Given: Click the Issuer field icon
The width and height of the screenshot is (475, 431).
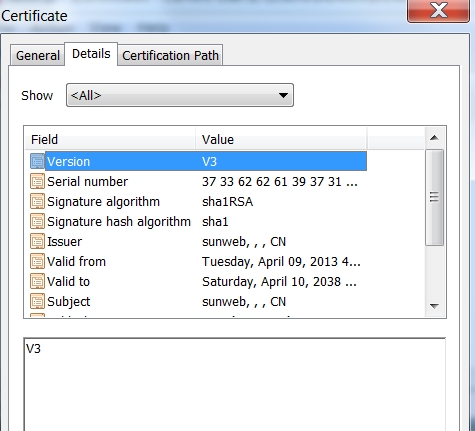Looking at the screenshot, I should [37, 241].
